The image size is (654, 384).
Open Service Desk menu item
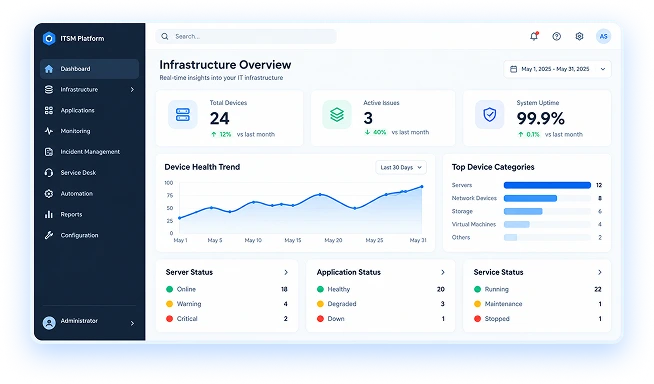[x=89, y=173]
